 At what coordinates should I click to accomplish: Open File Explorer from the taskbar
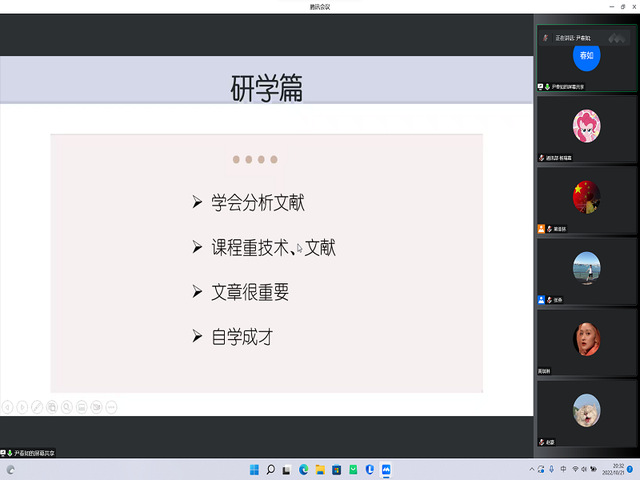(320, 469)
